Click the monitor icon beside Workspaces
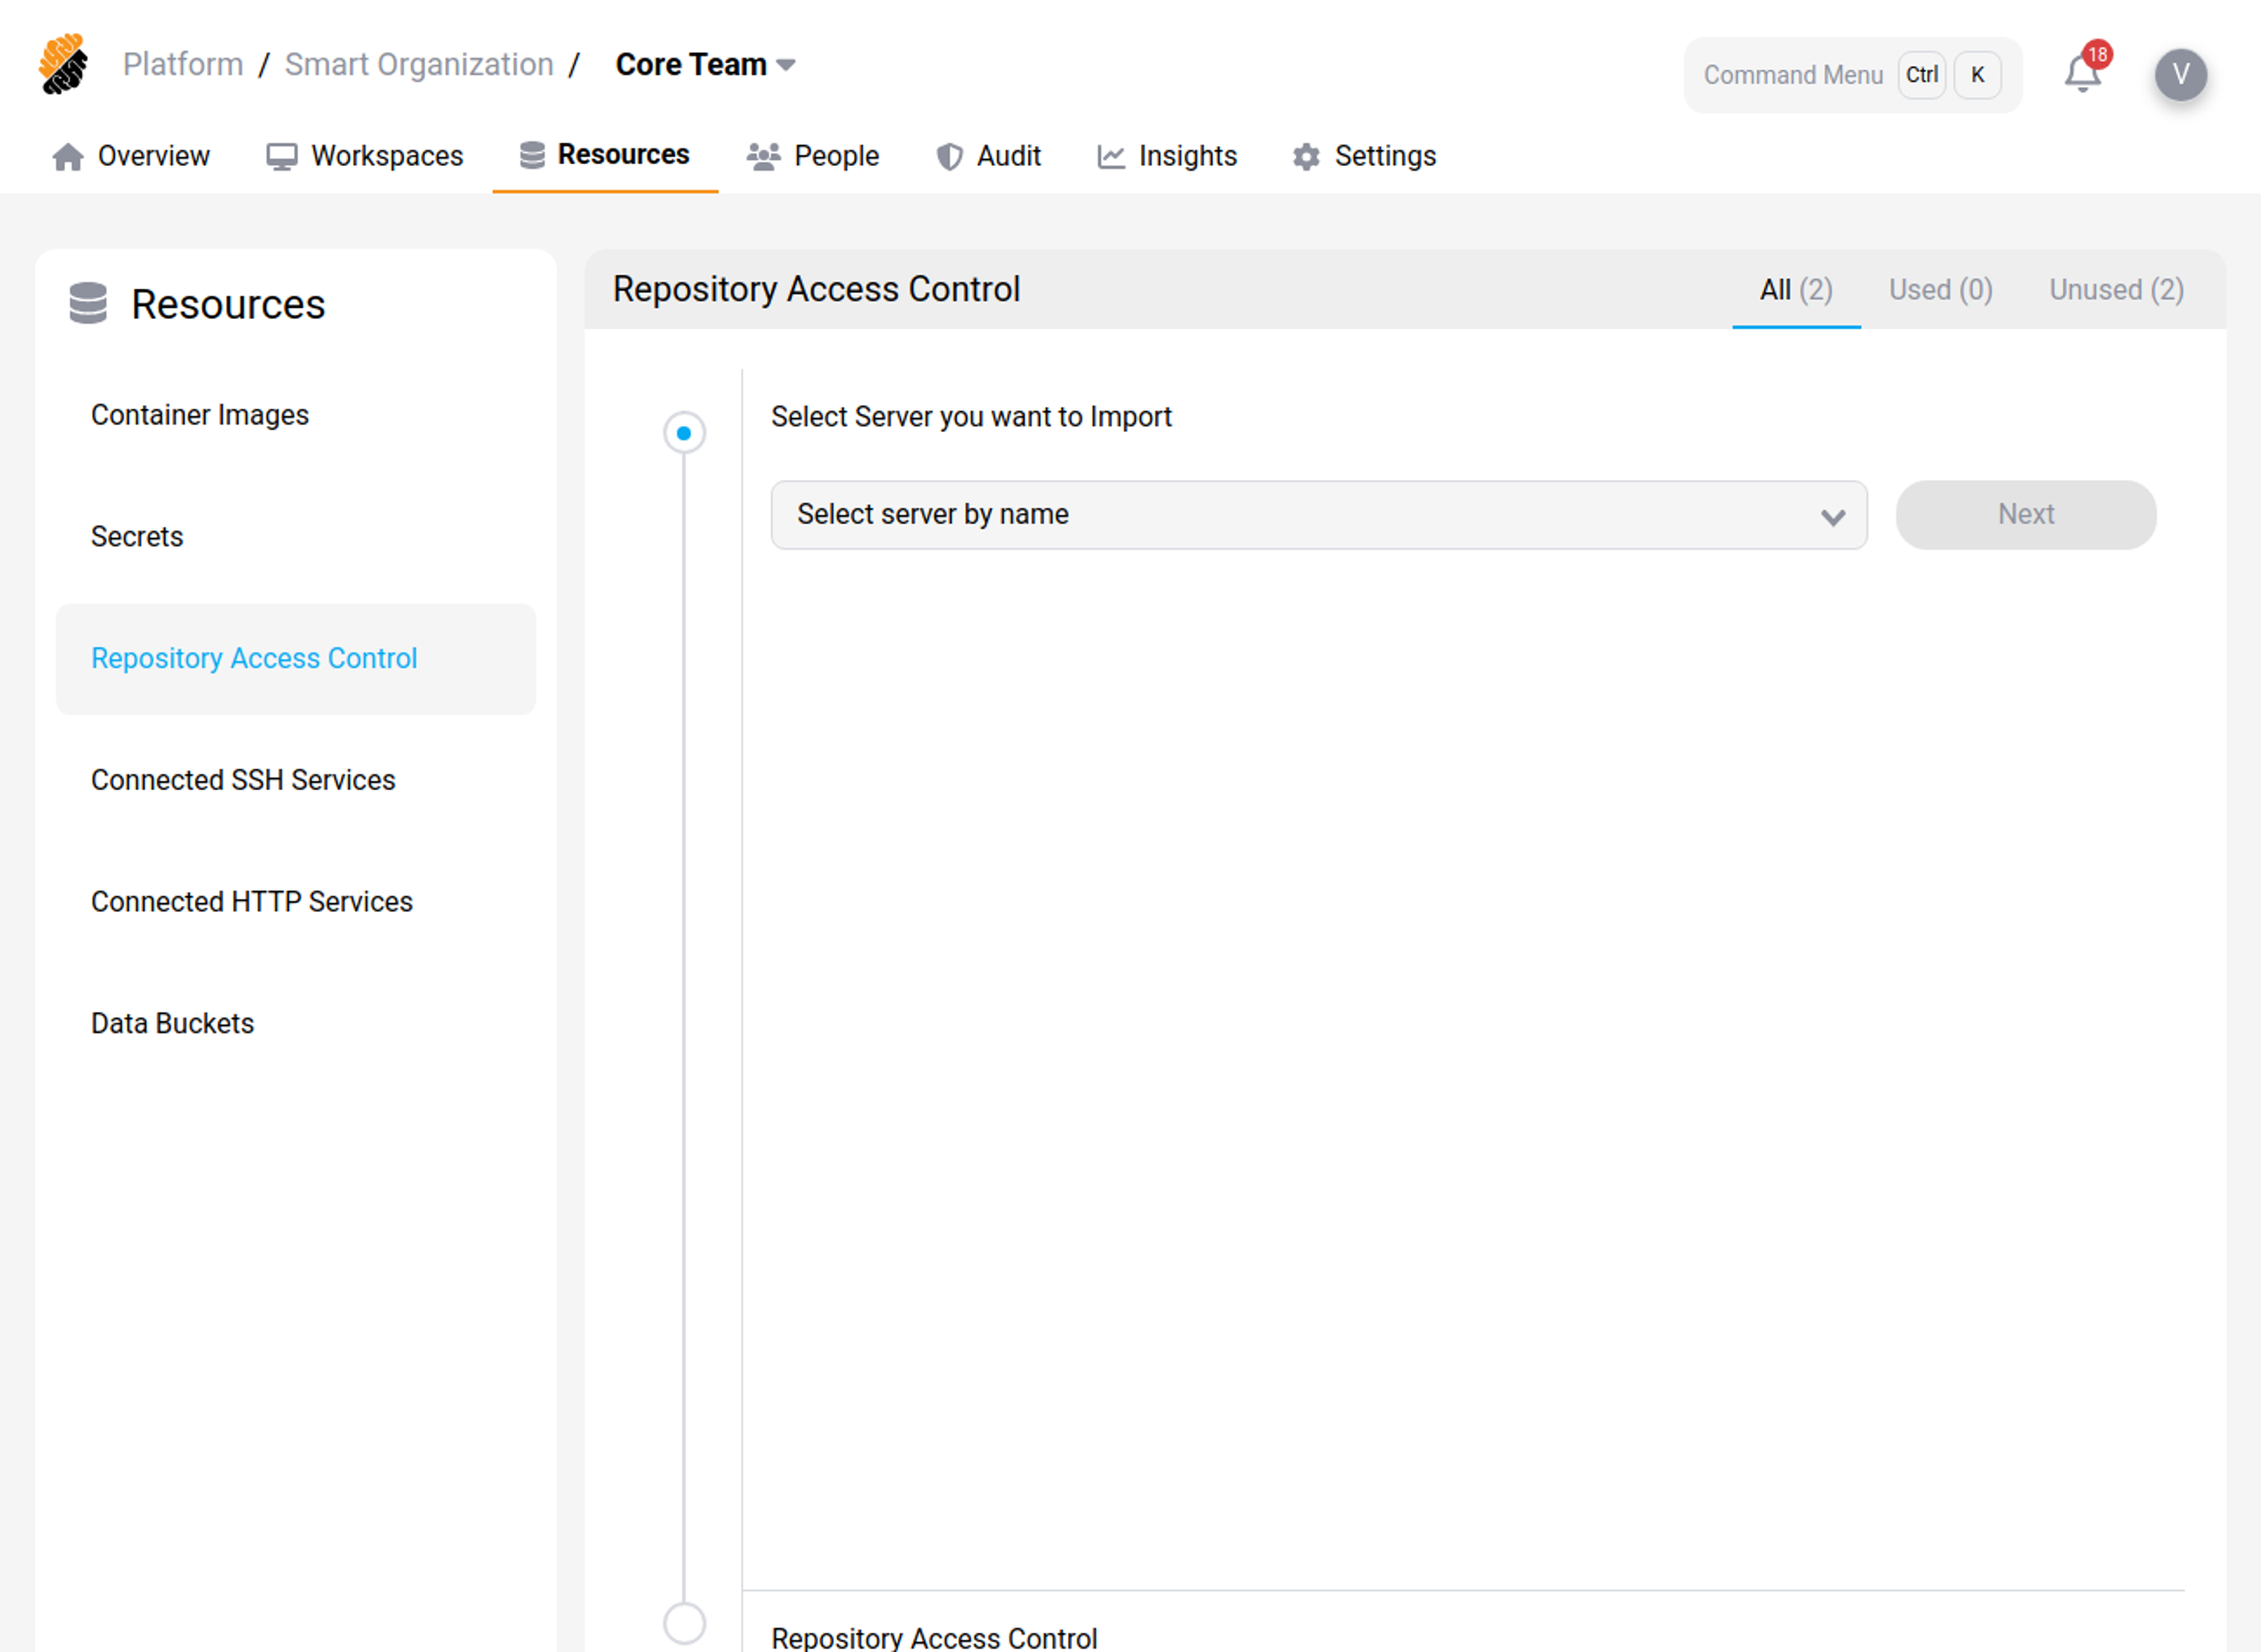The width and height of the screenshot is (2261, 1652). coord(281,157)
